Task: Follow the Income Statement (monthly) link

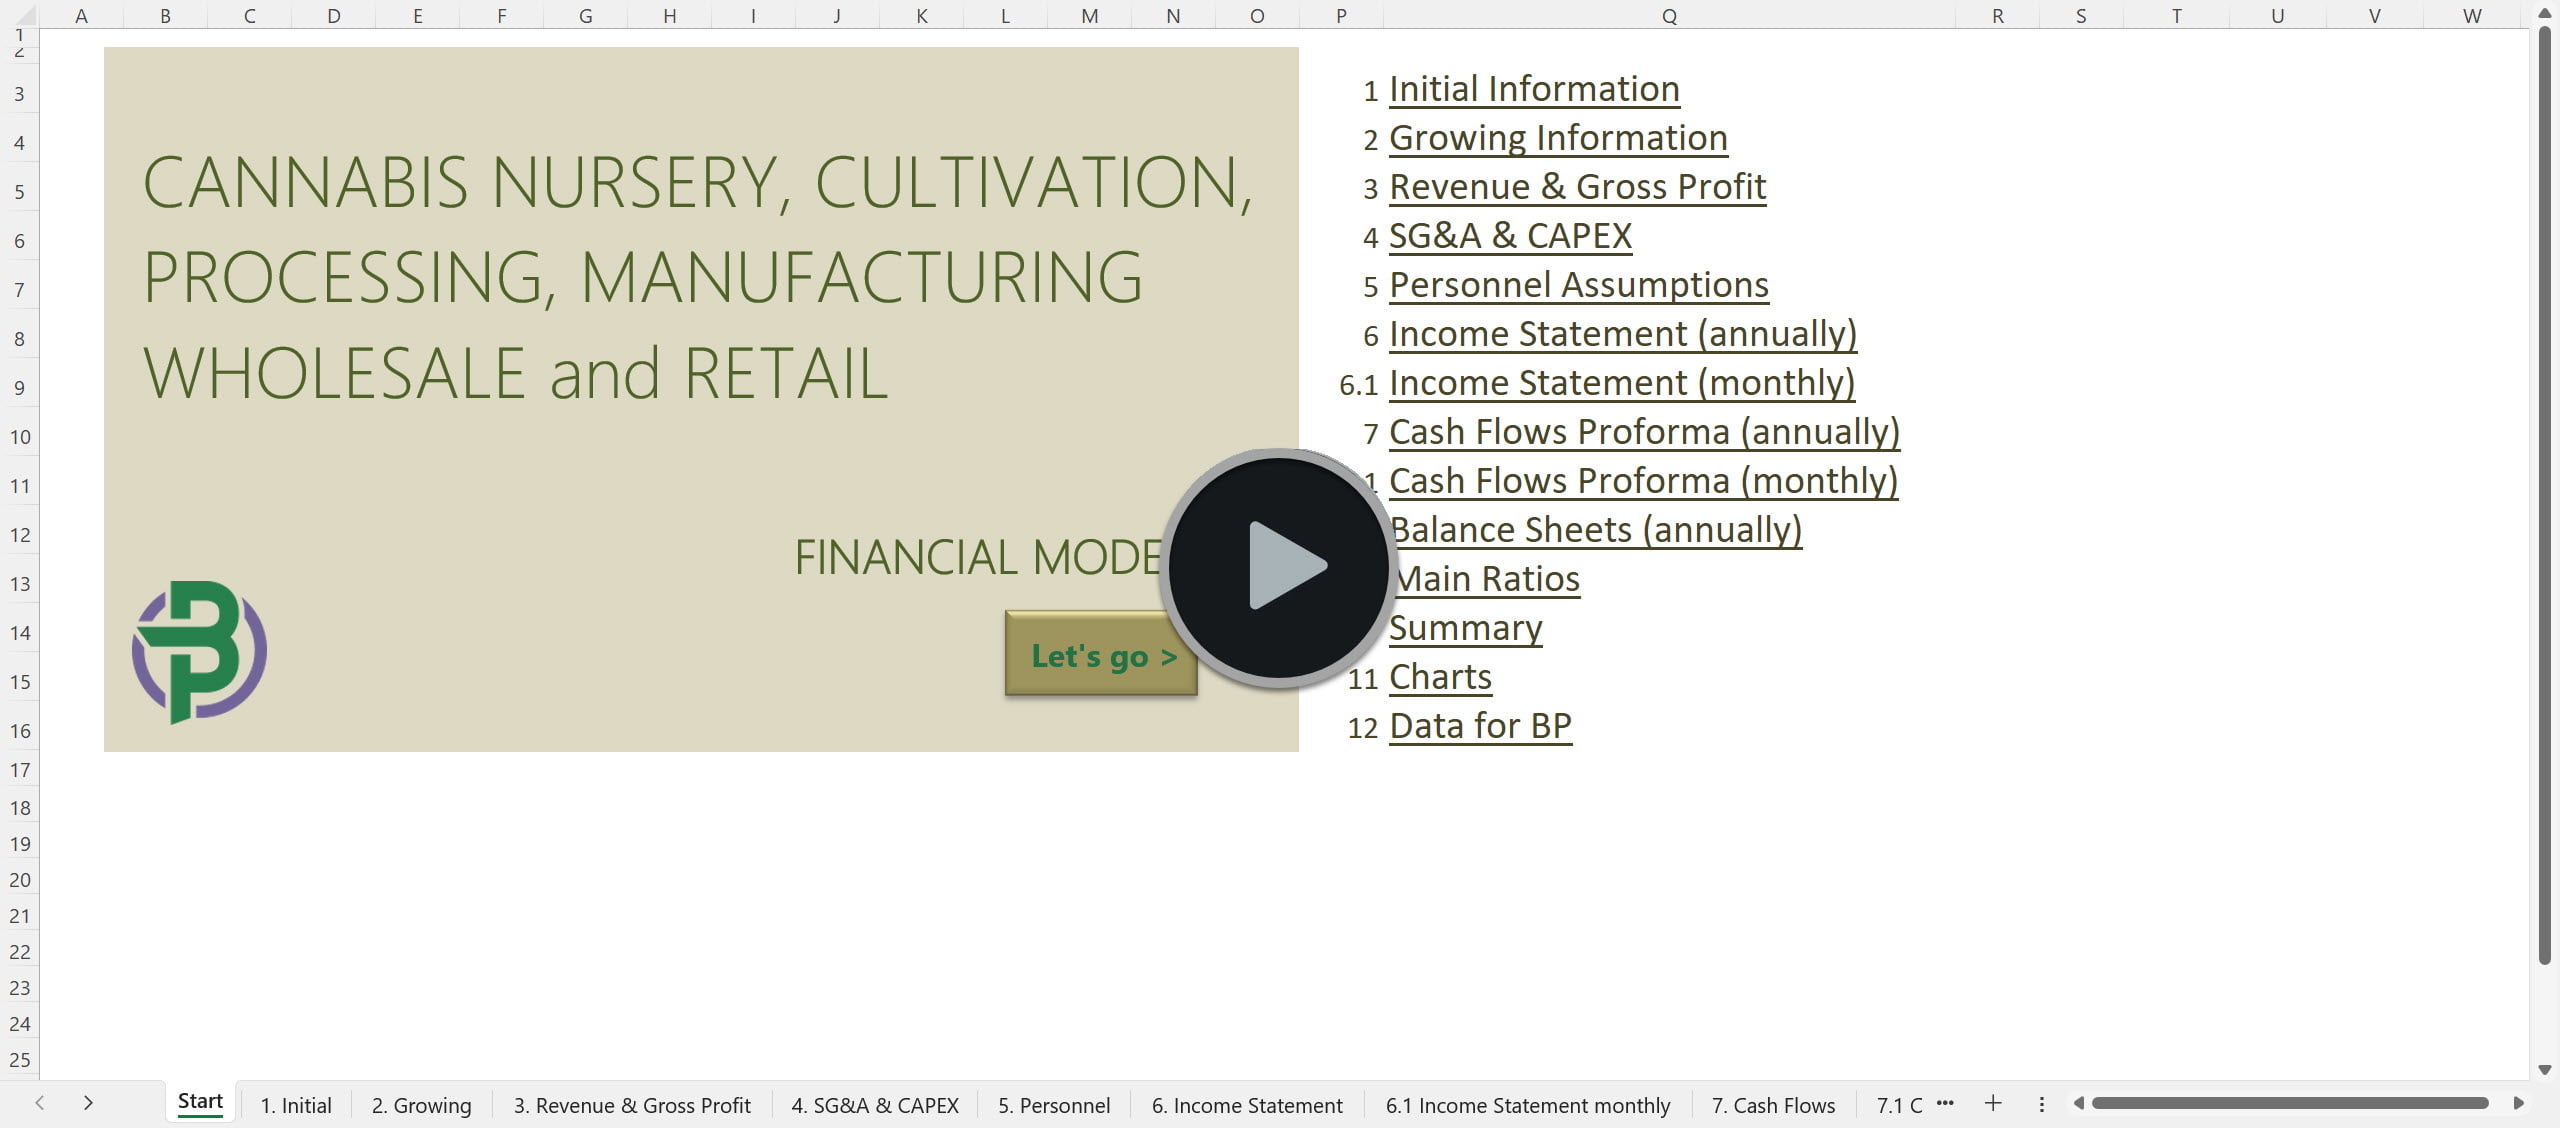Action: [x=1621, y=382]
